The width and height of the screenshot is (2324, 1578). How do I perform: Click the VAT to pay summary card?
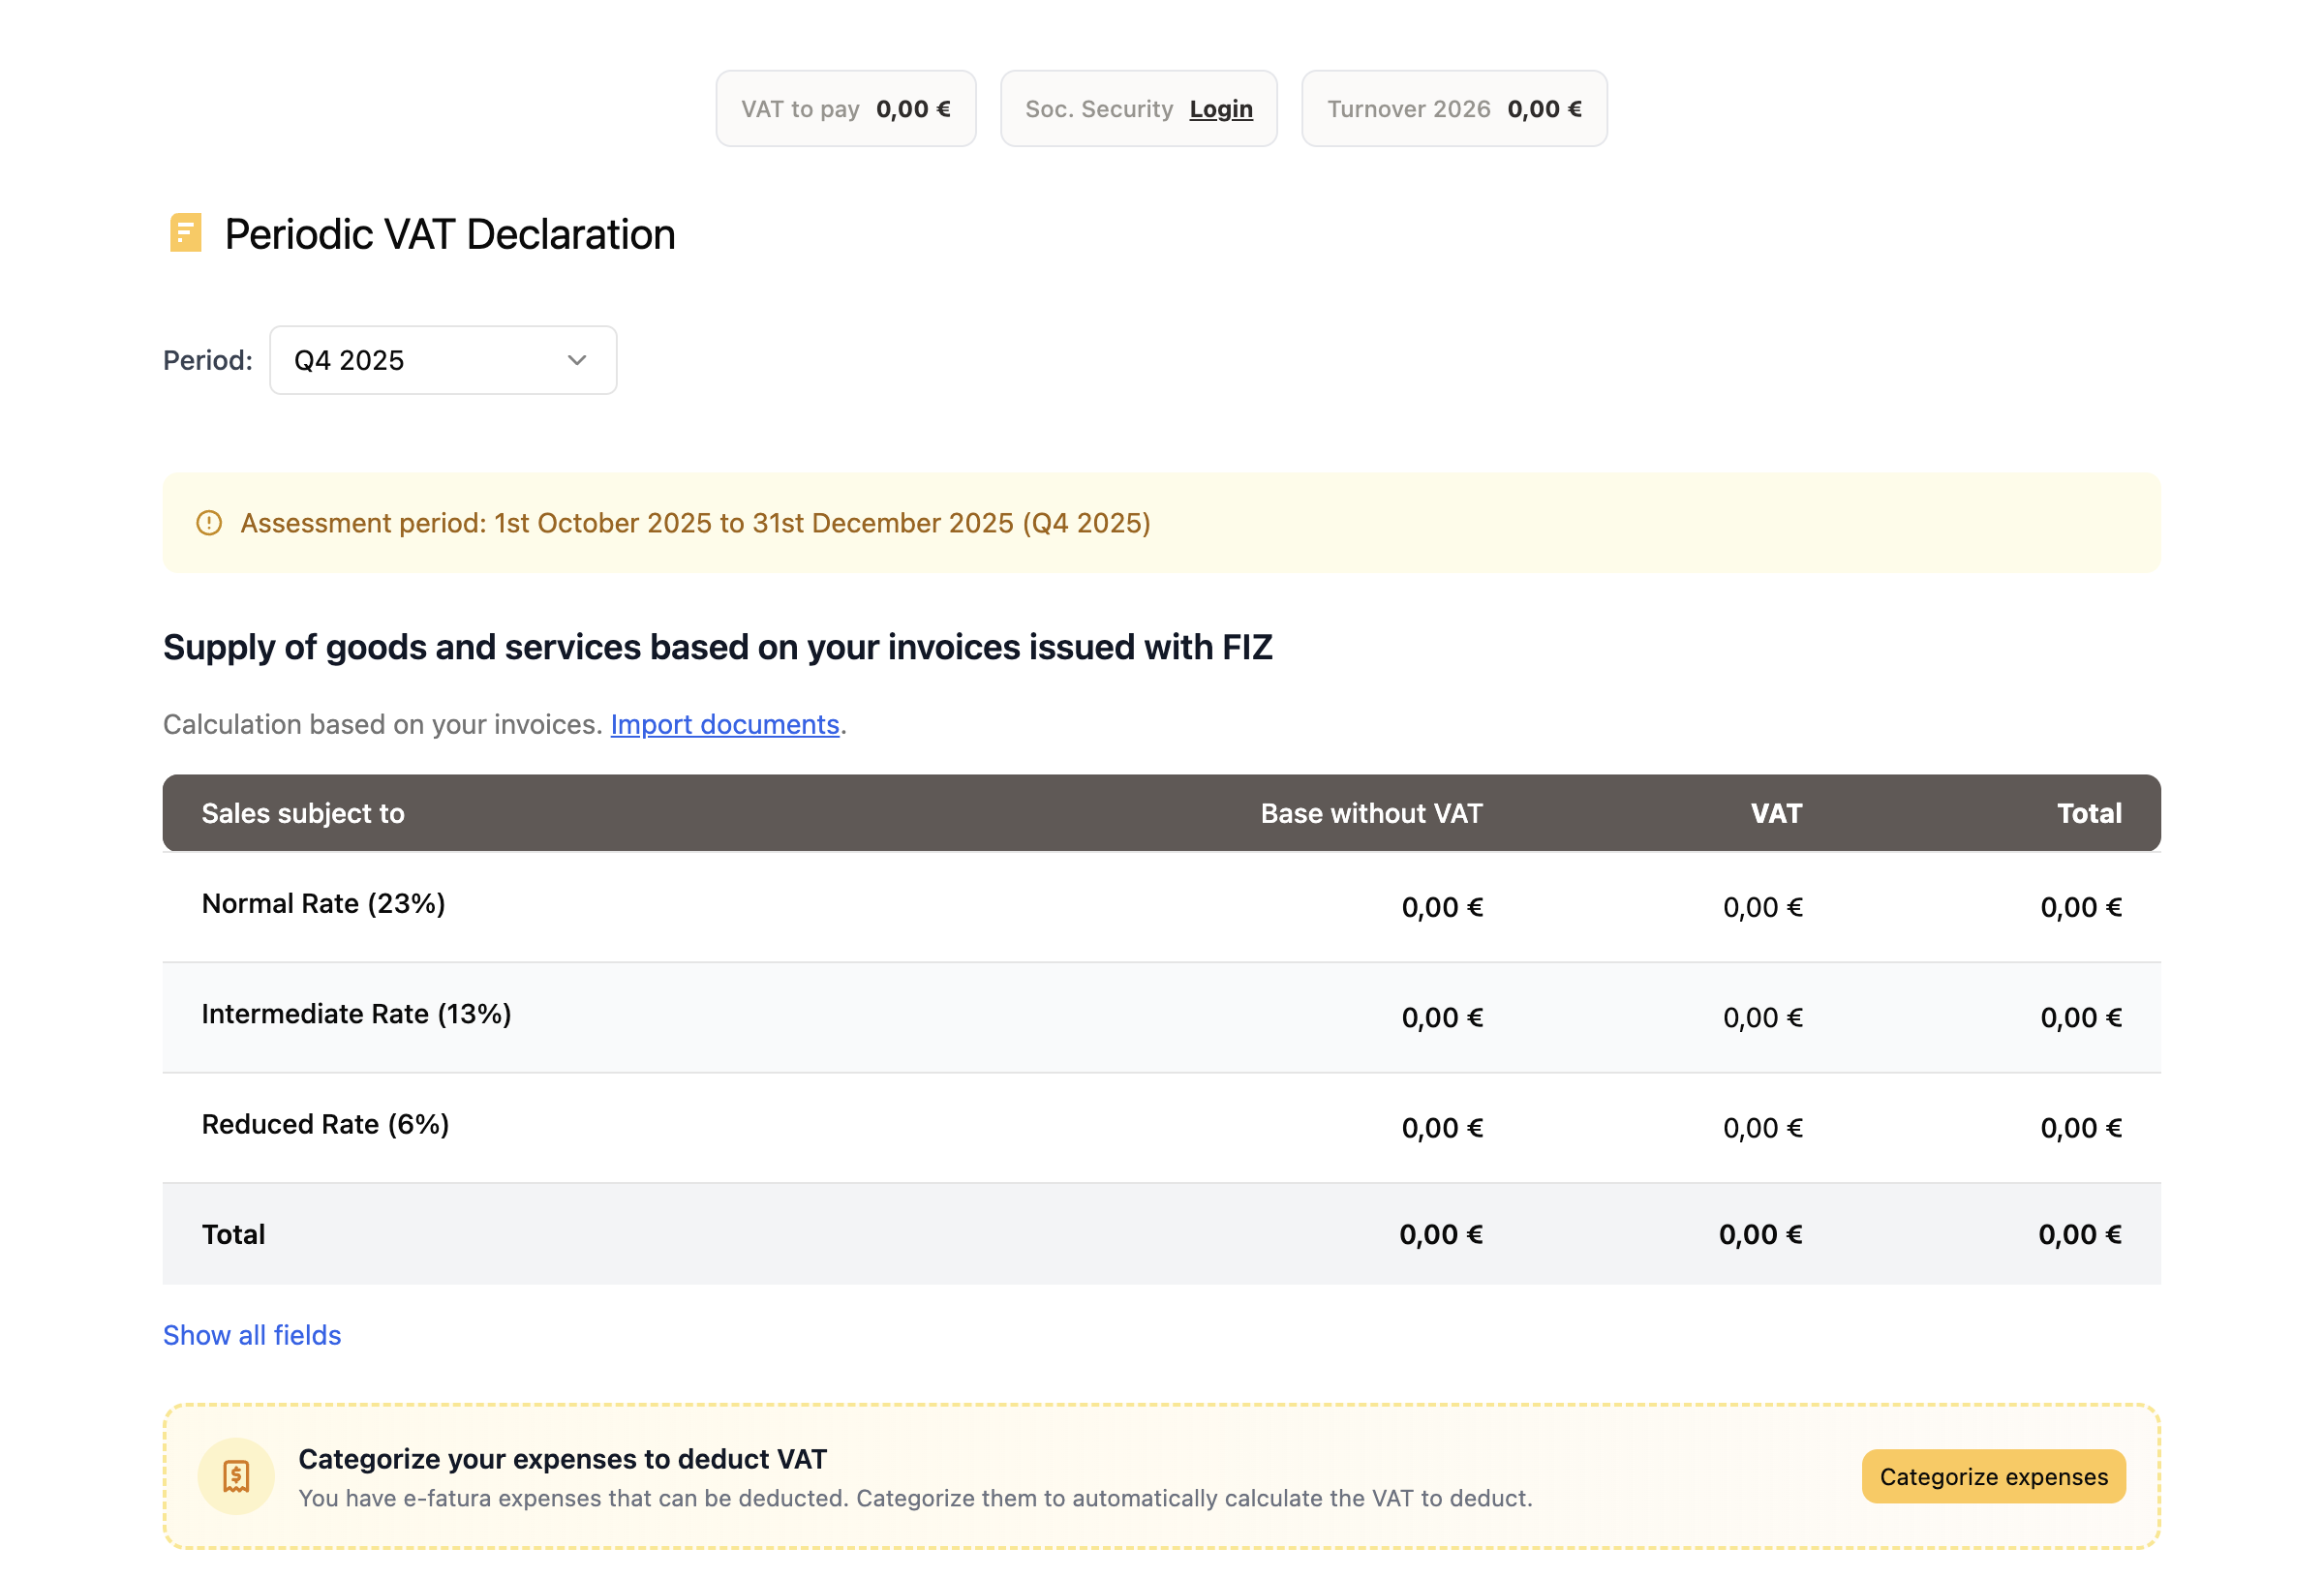pos(845,109)
